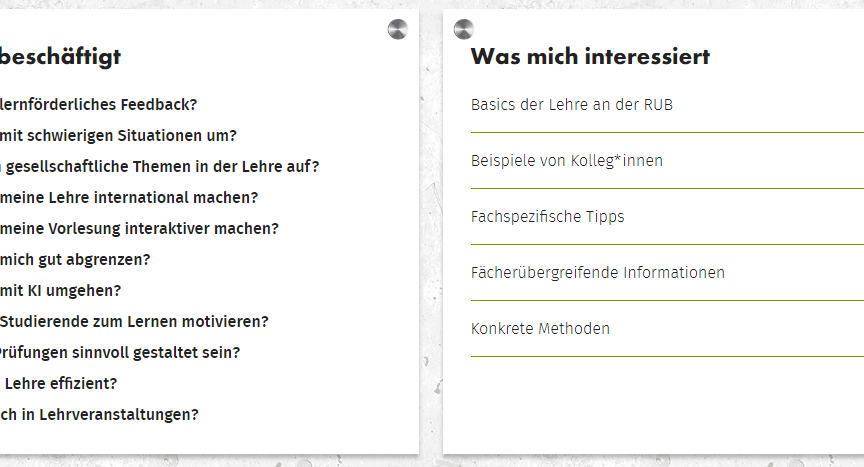Expand the 'Fächerübergreifende Informationen' section
864x467 pixels.
coord(667,273)
